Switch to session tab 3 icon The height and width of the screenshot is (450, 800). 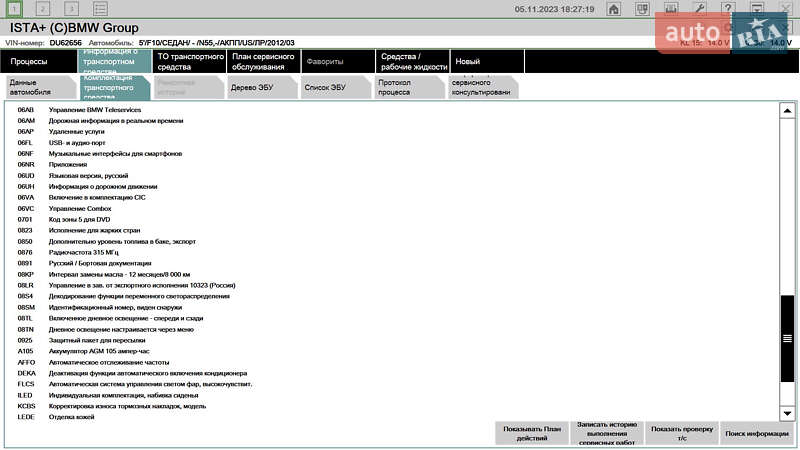pyautogui.click(x=71, y=8)
